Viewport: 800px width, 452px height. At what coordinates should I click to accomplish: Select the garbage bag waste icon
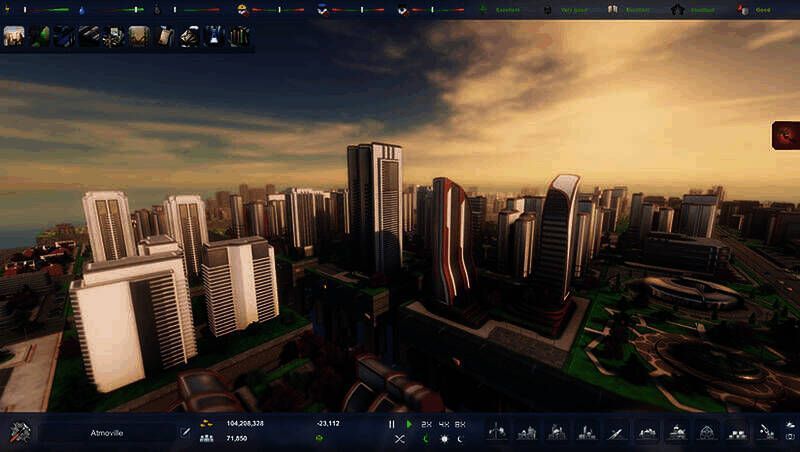tap(160, 9)
